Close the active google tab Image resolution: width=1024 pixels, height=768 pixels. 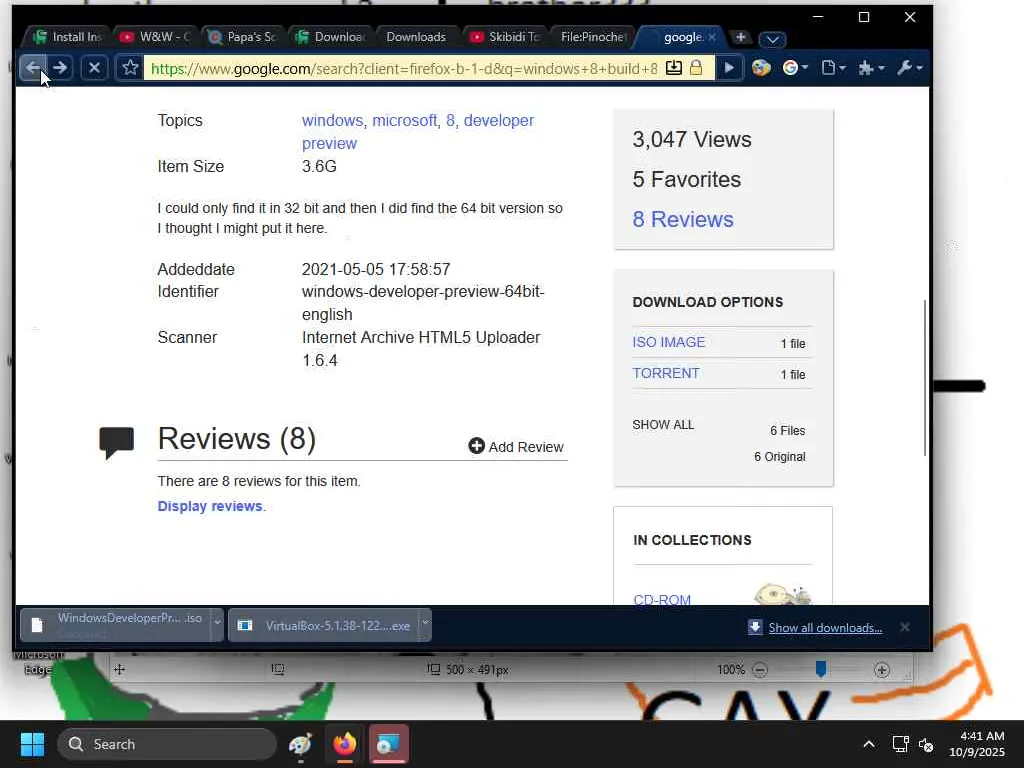pyautogui.click(x=712, y=37)
